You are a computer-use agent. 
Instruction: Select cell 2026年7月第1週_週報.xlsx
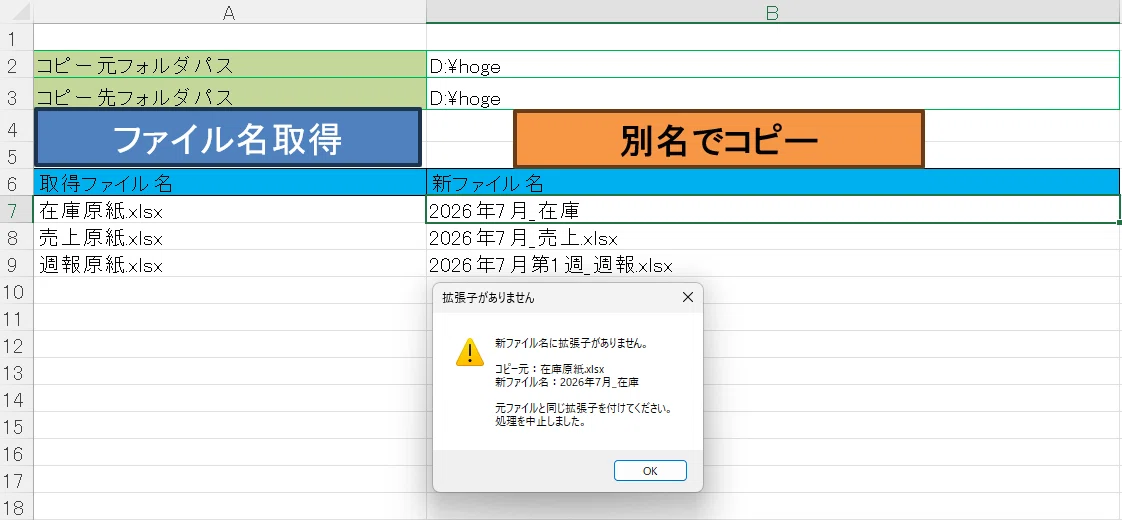tap(773, 265)
